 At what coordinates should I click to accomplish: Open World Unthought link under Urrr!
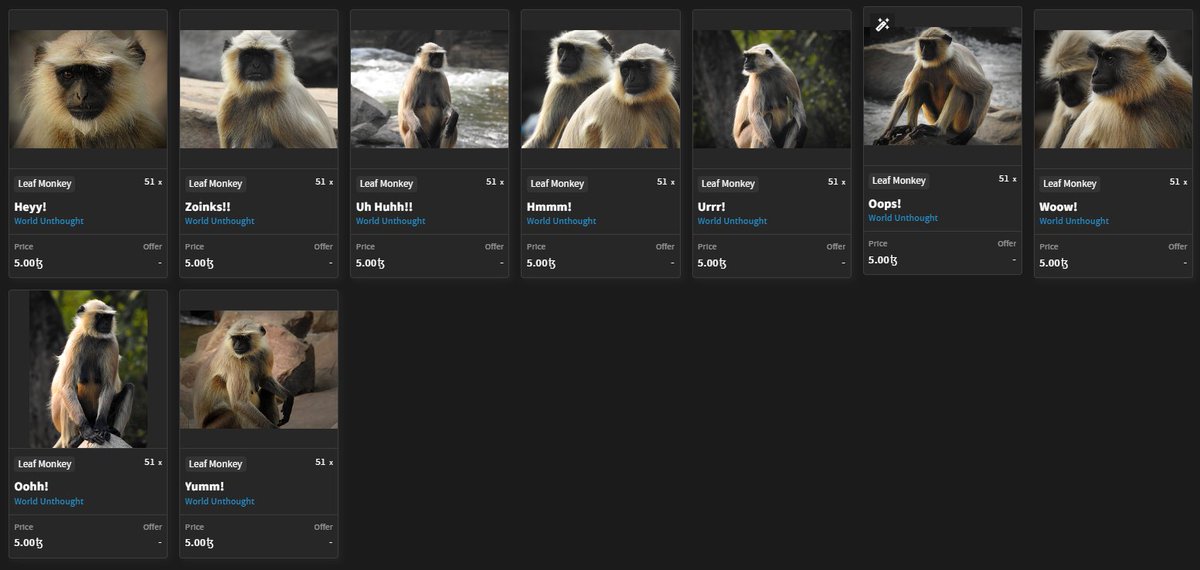(733, 221)
